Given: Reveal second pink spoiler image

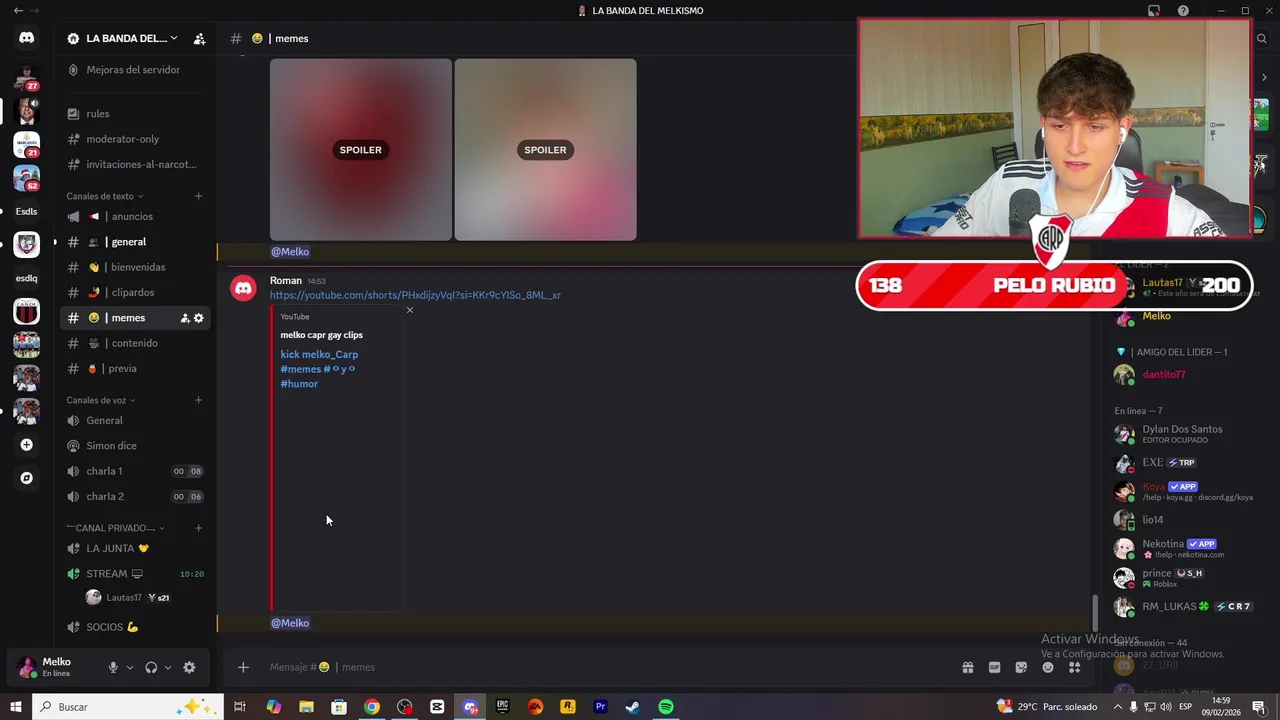Looking at the screenshot, I should pos(545,150).
